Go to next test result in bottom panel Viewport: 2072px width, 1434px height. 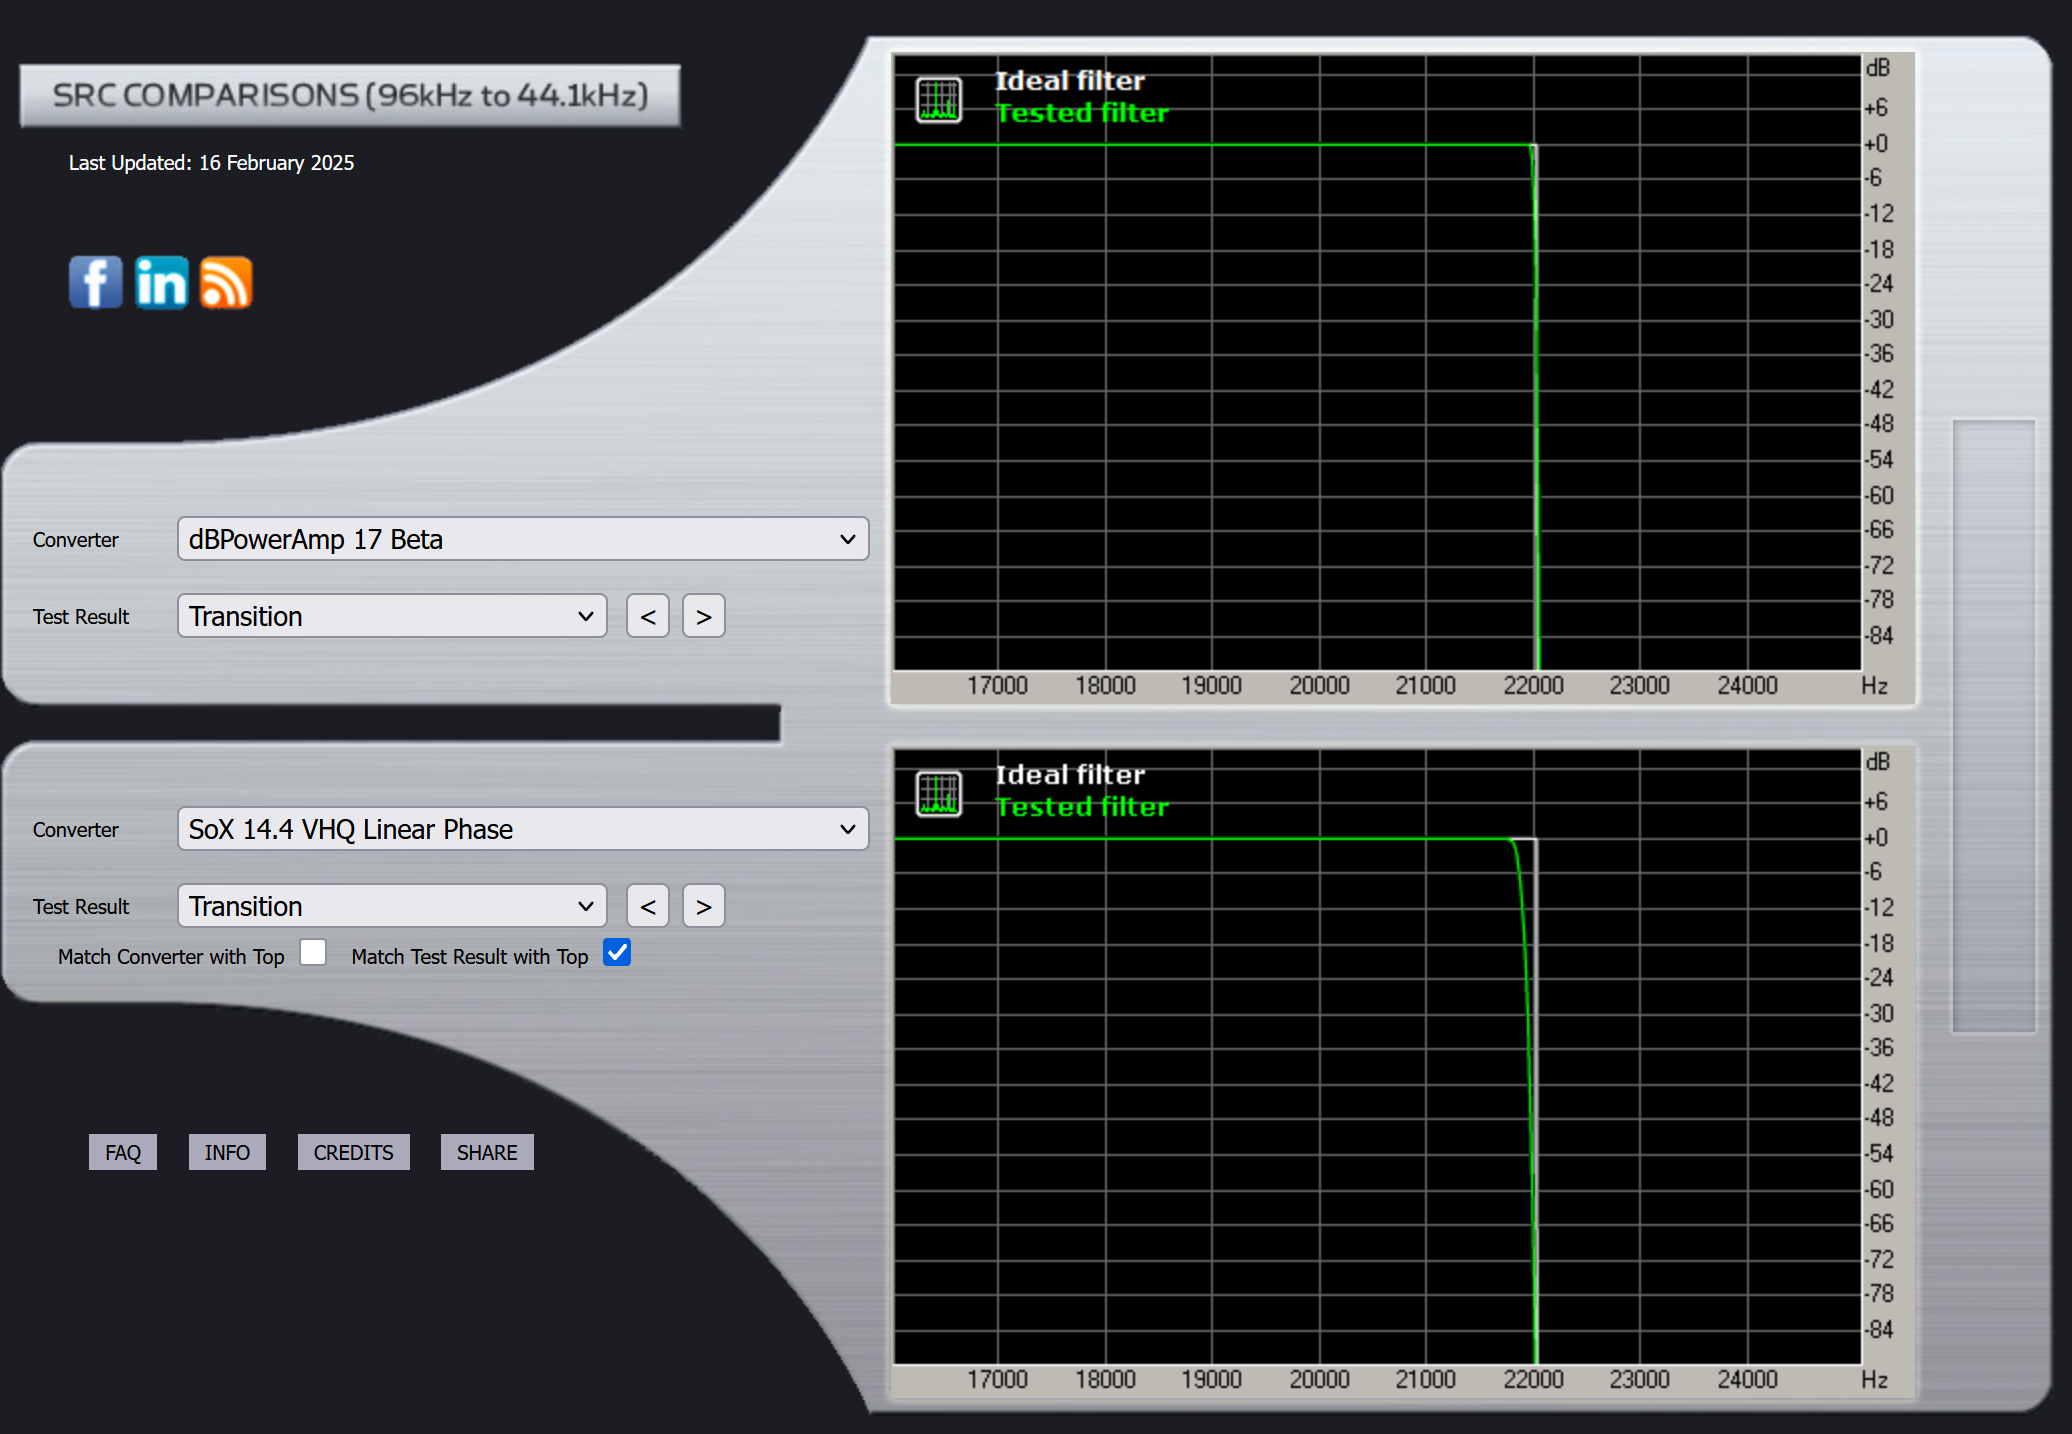(x=704, y=906)
